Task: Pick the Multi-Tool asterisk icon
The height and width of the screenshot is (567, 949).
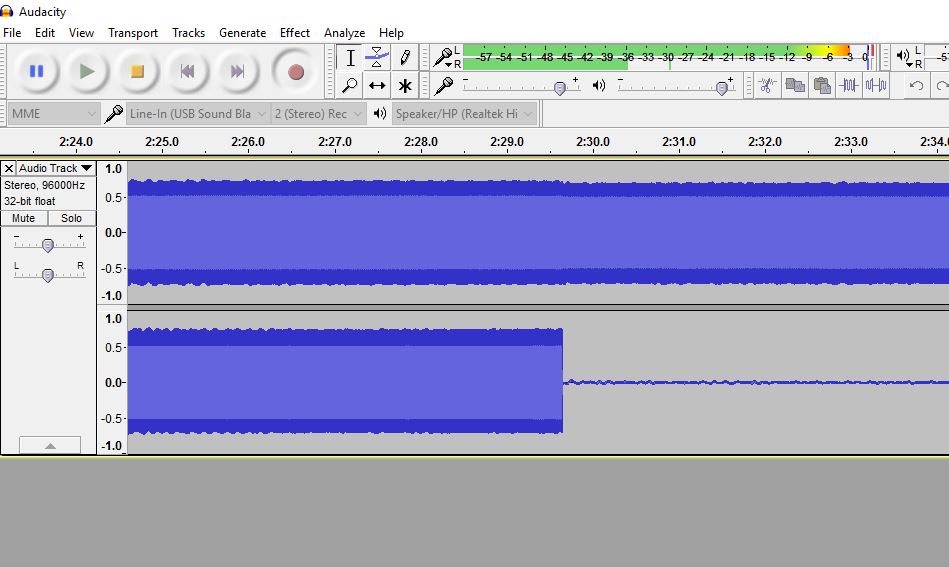Action: pyautogui.click(x=404, y=86)
